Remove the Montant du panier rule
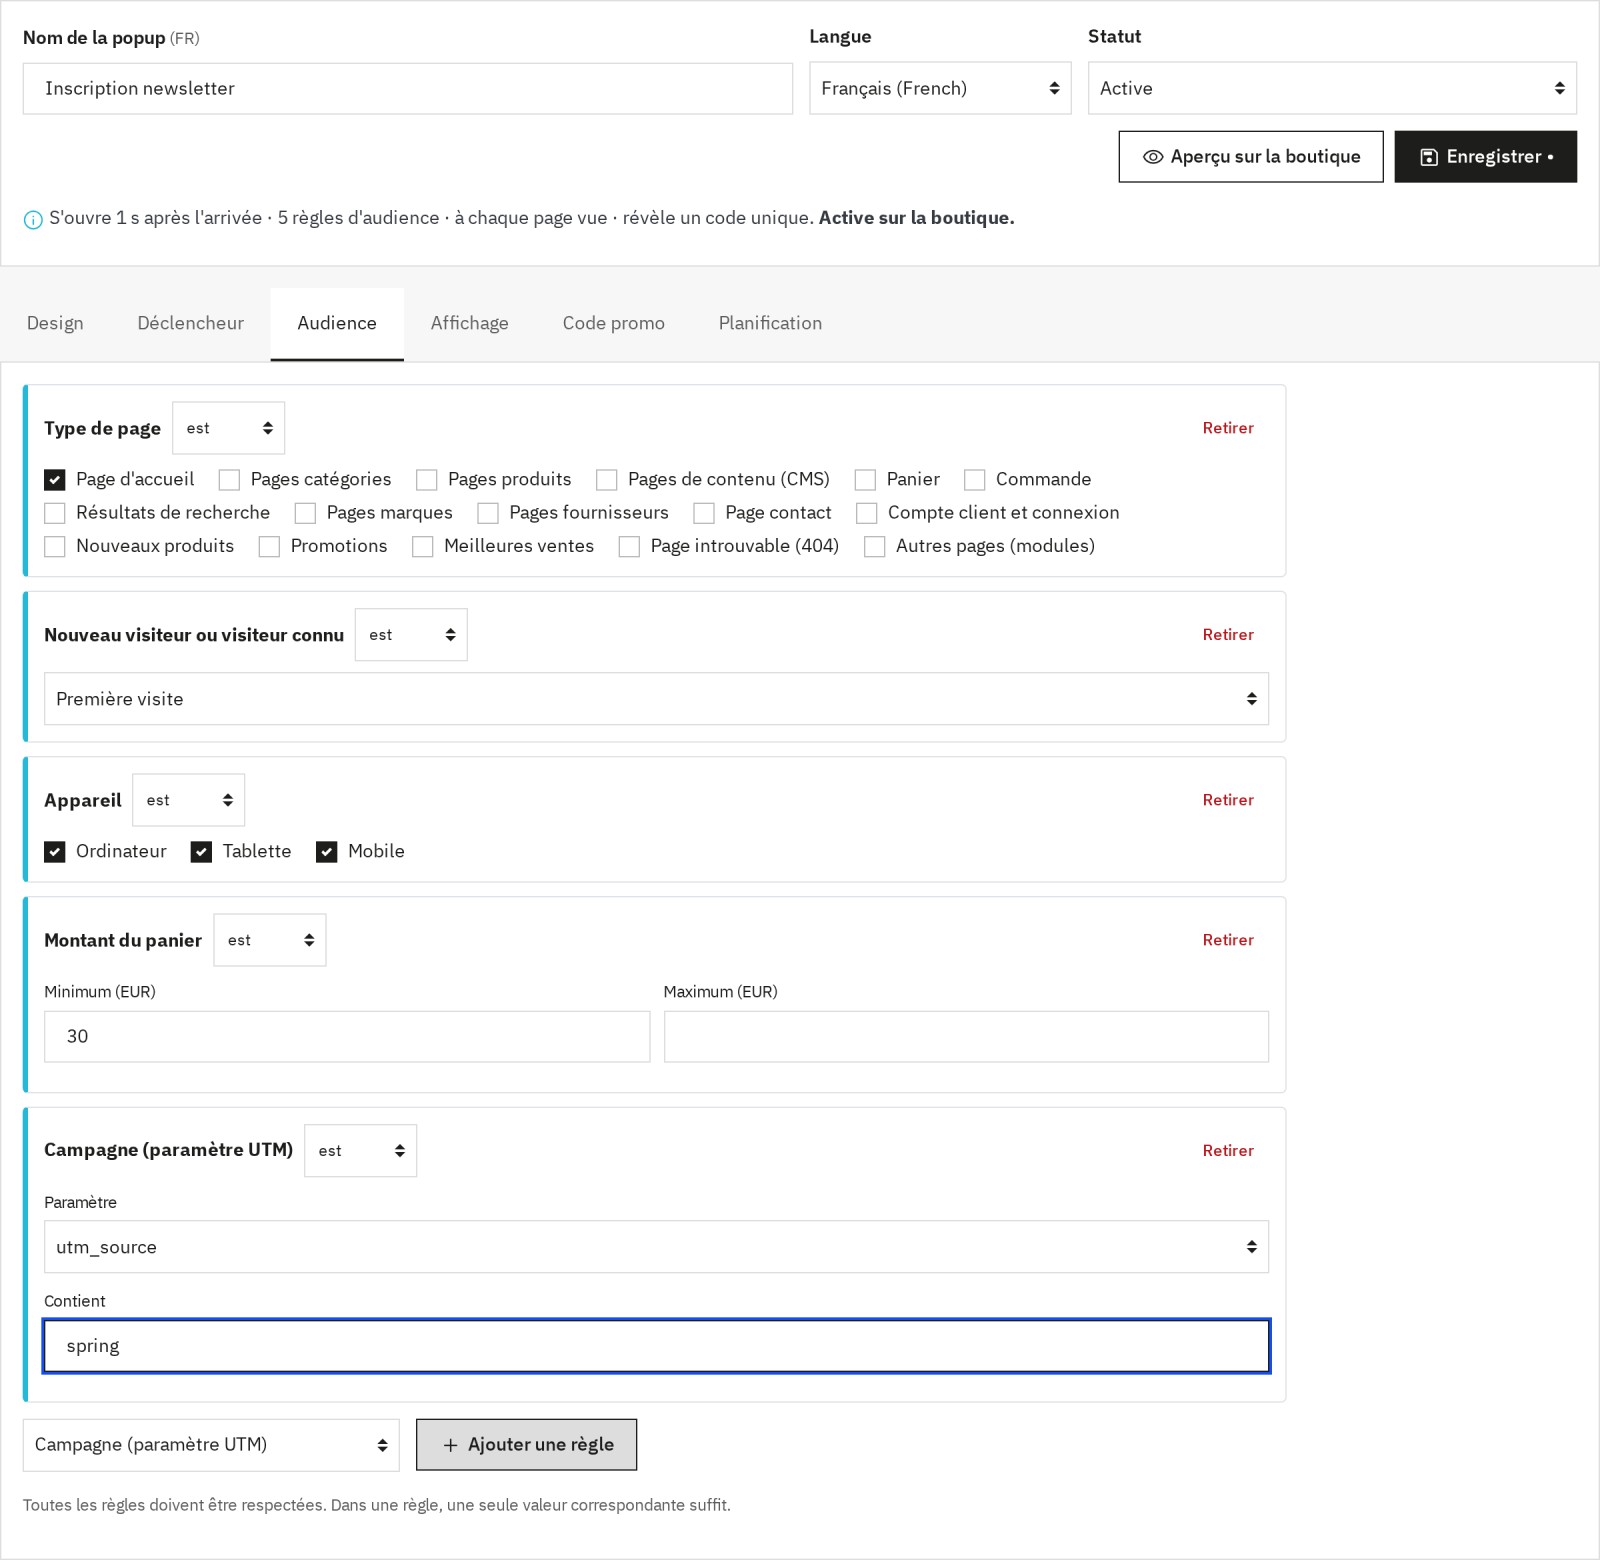The height and width of the screenshot is (1560, 1600). tap(1228, 940)
